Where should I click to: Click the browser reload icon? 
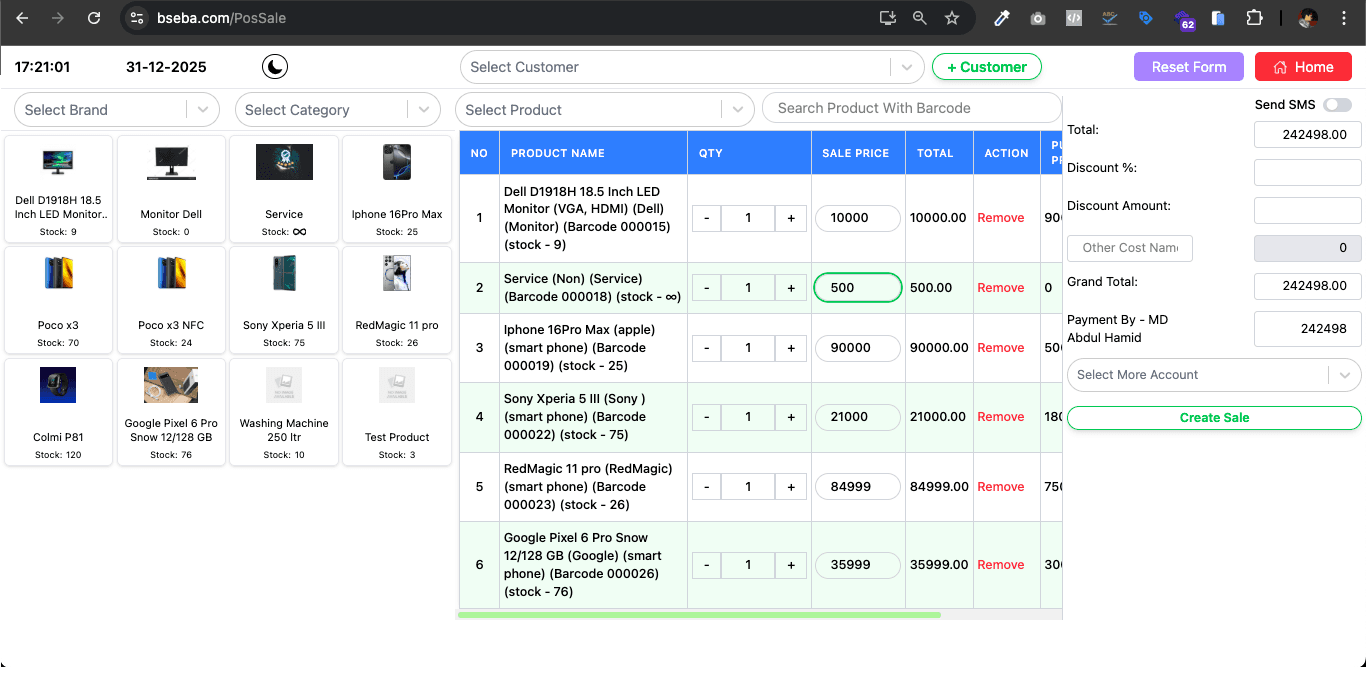(x=94, y=18)
